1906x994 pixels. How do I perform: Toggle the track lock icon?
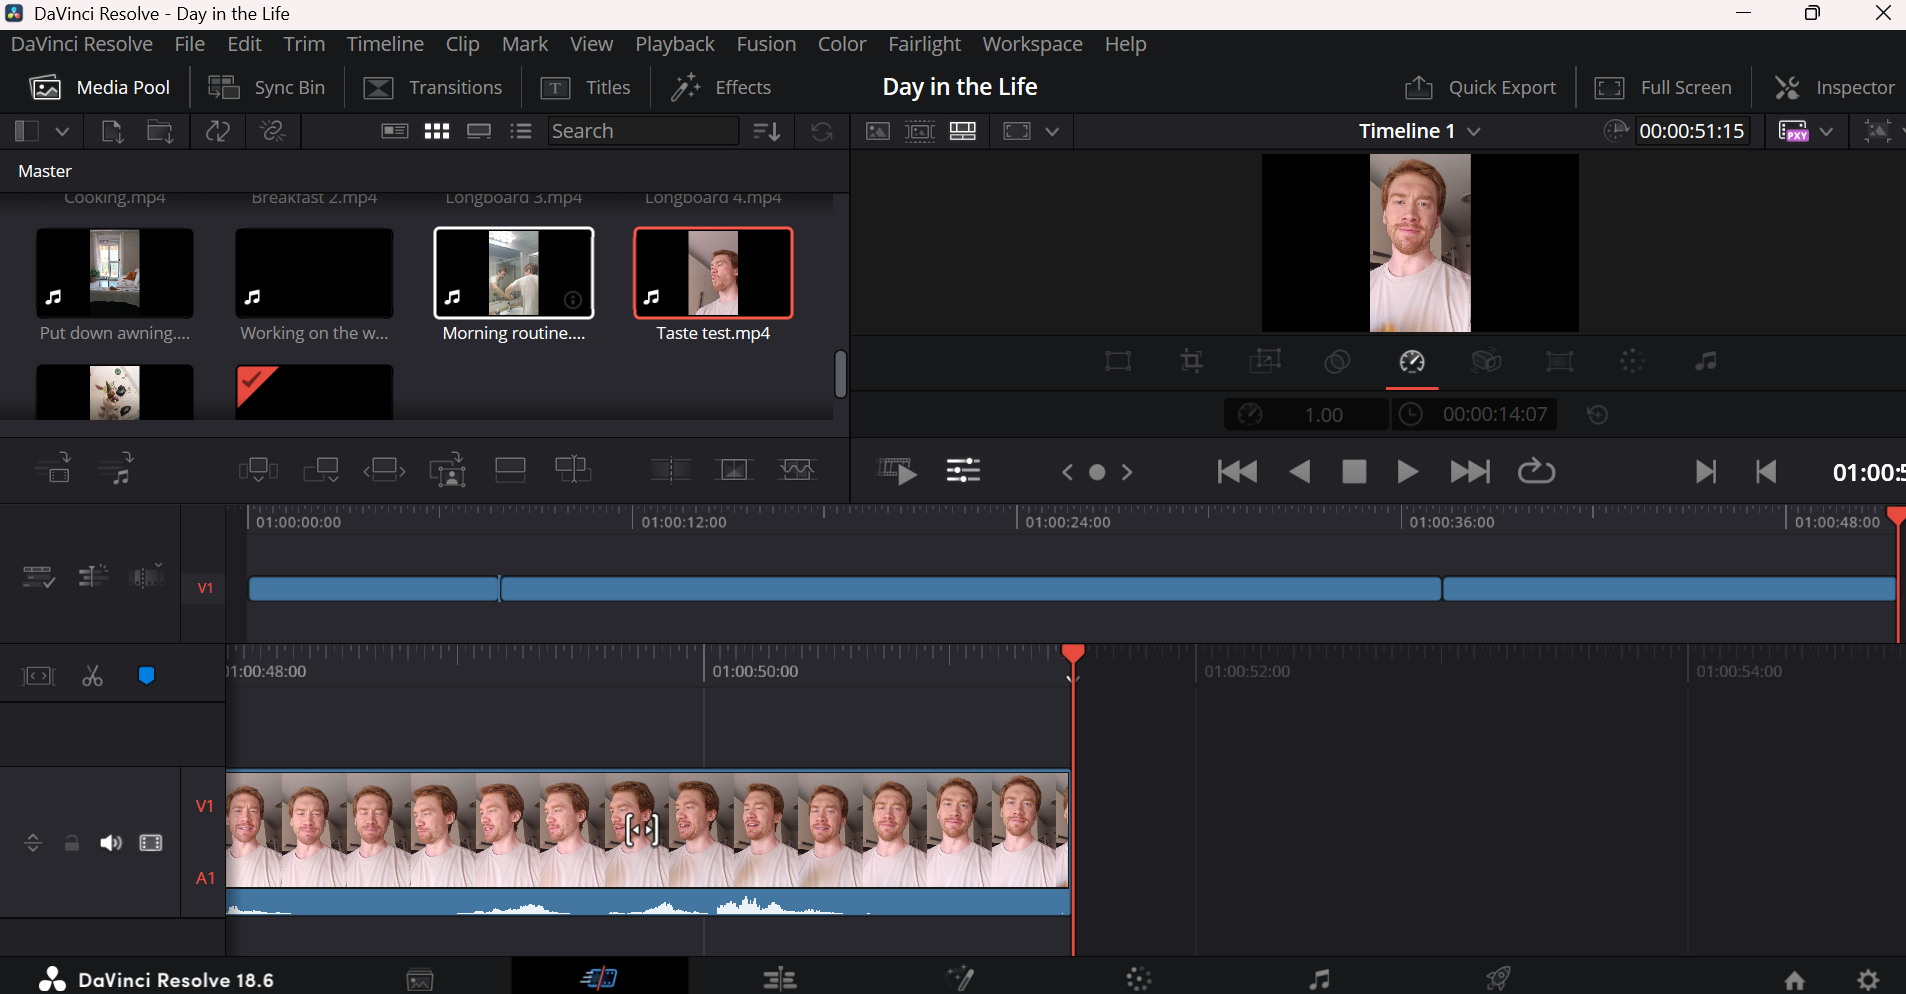[72, 844]
